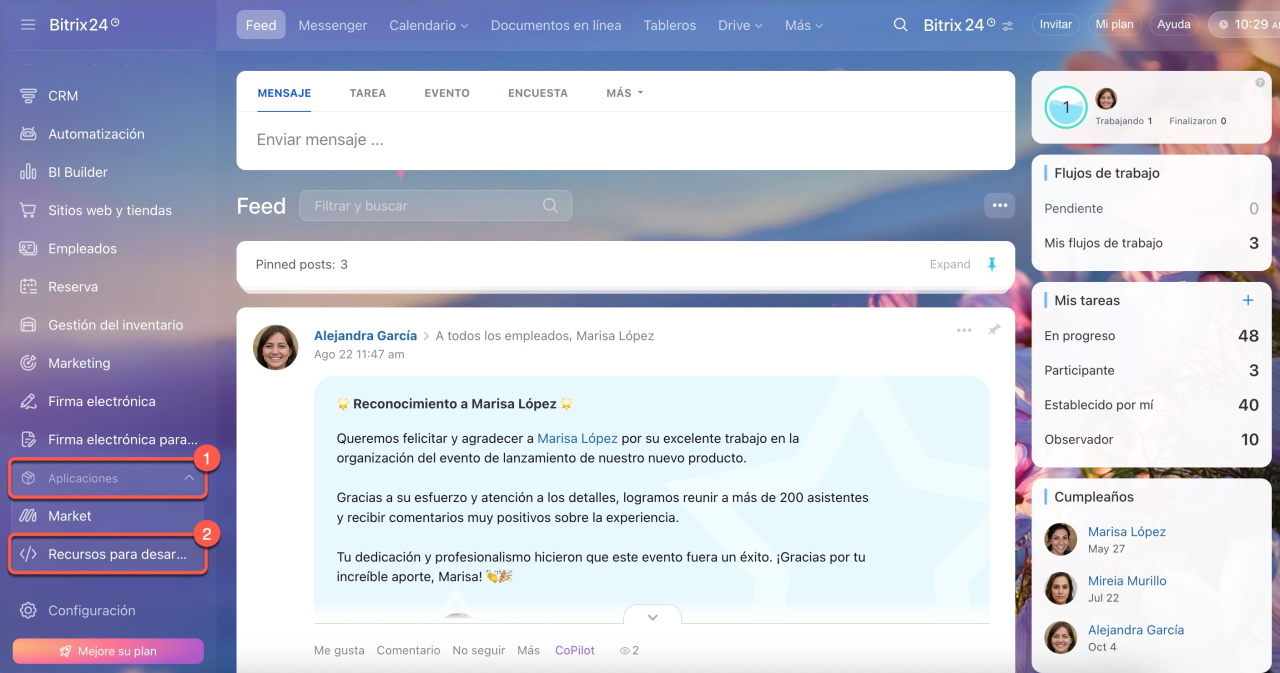Open the hamburger menu icon
Viewport: 1280px width, 673px height.
28,25
